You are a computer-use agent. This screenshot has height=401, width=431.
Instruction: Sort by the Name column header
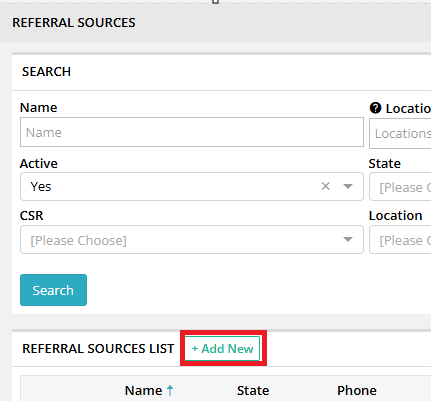pos(143,390)
